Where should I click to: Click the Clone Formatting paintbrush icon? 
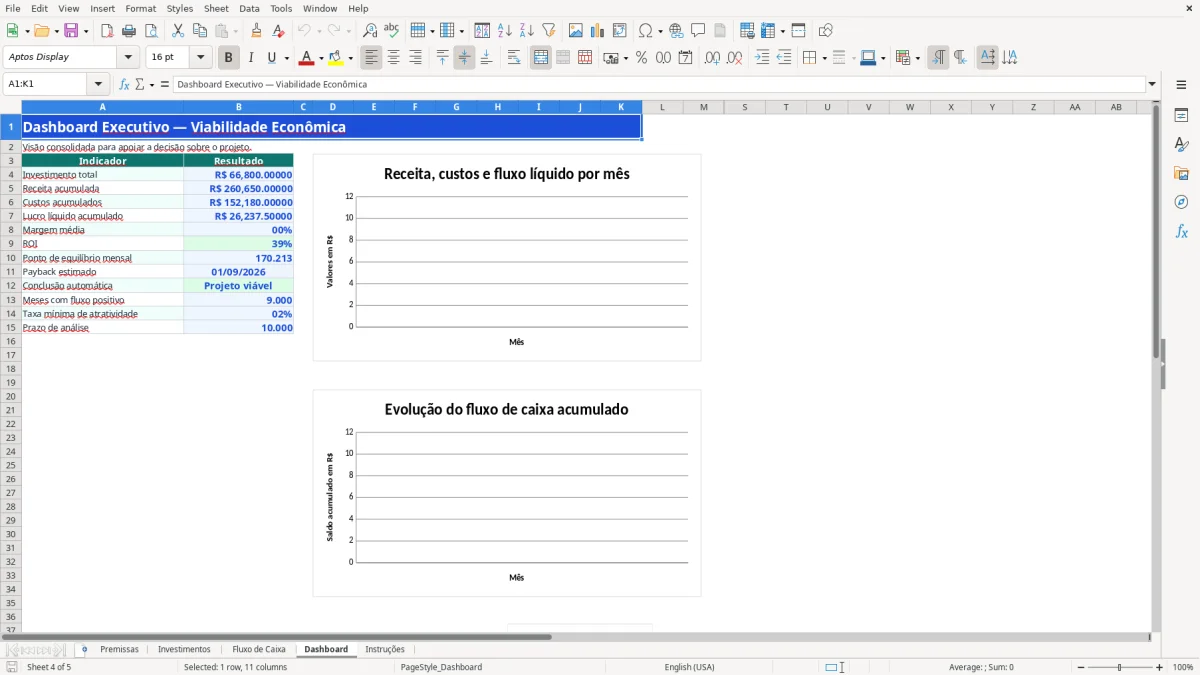point(257,31)
